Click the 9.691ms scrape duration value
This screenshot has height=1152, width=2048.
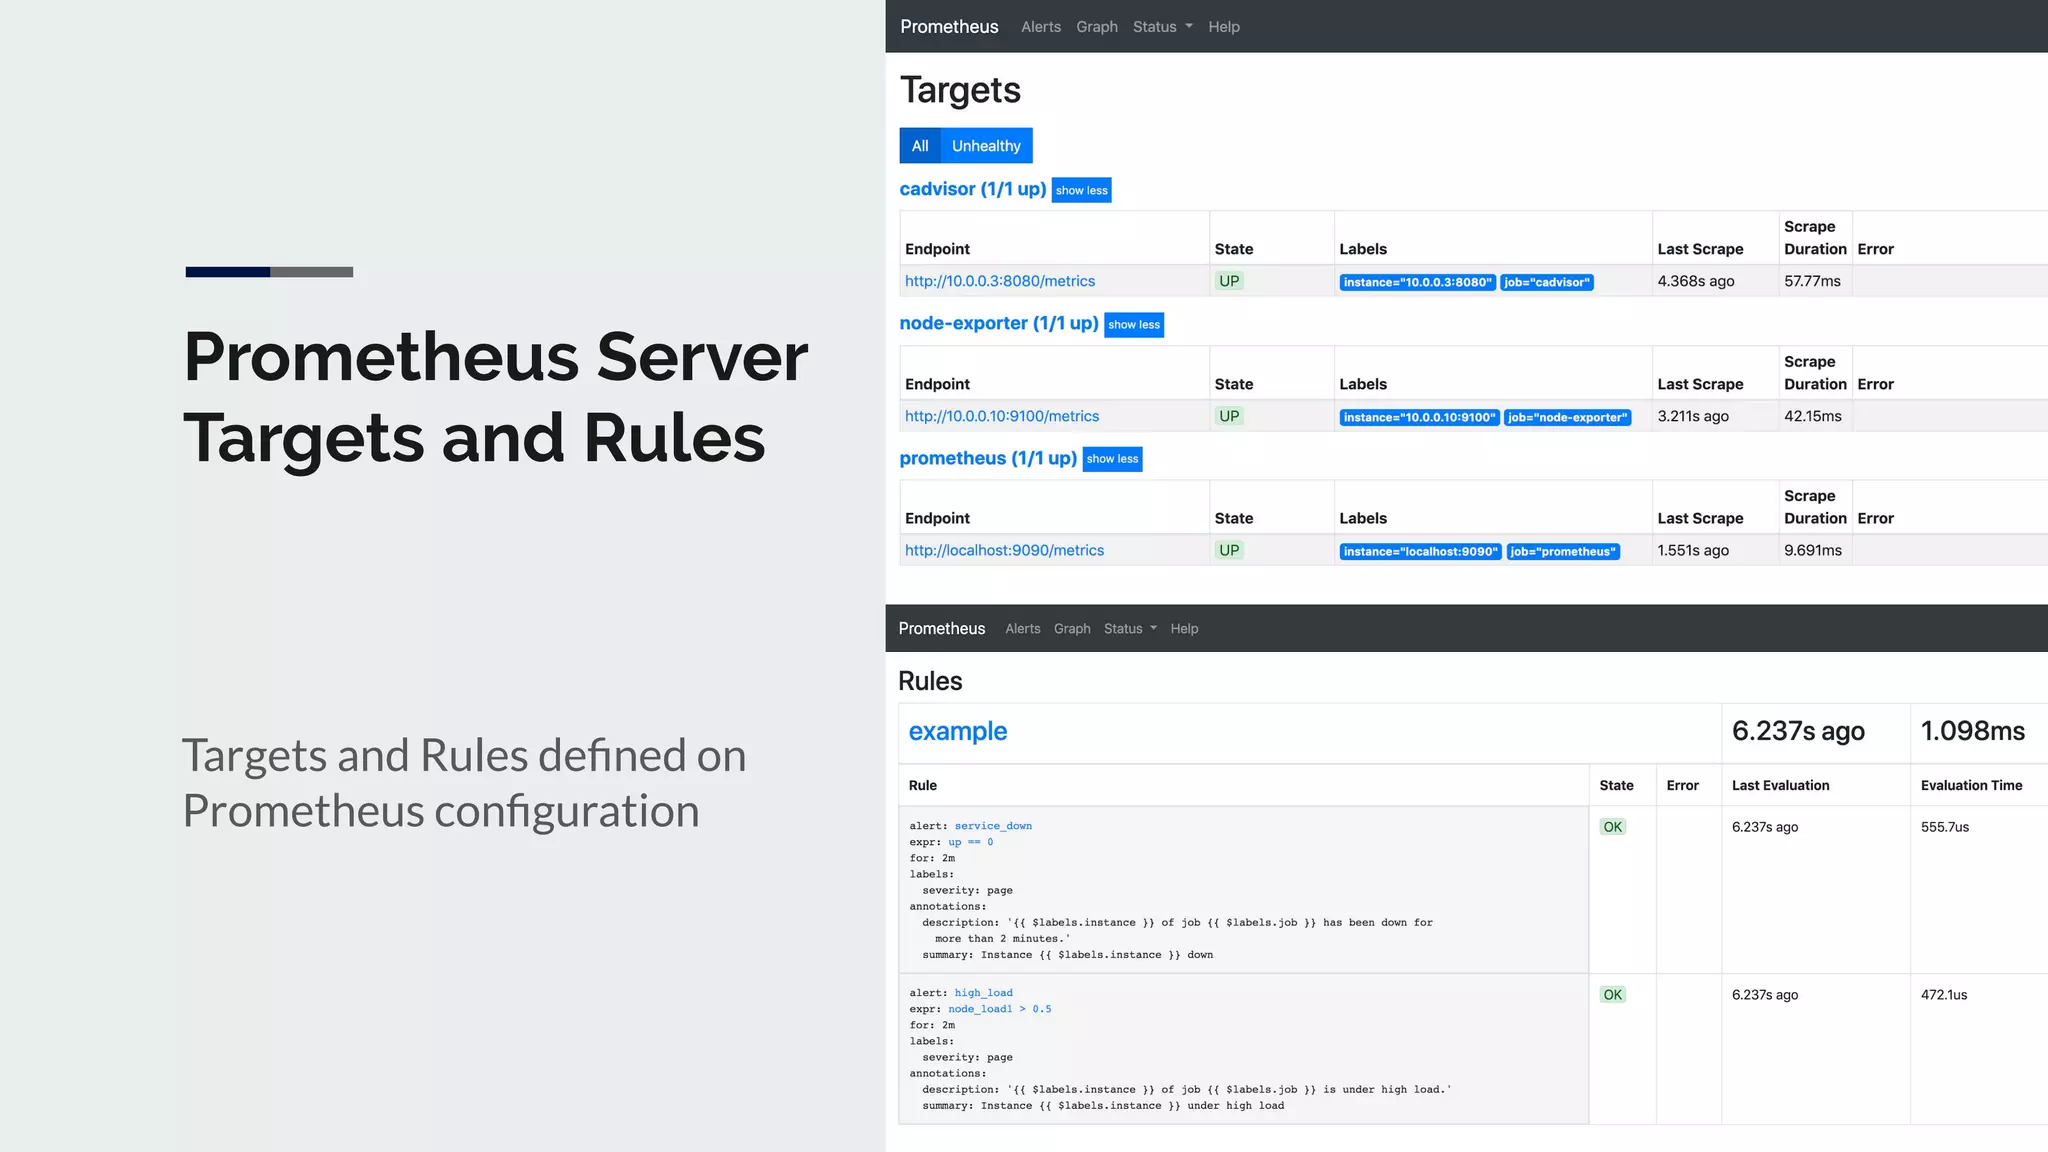click(x=1813, y=550)
